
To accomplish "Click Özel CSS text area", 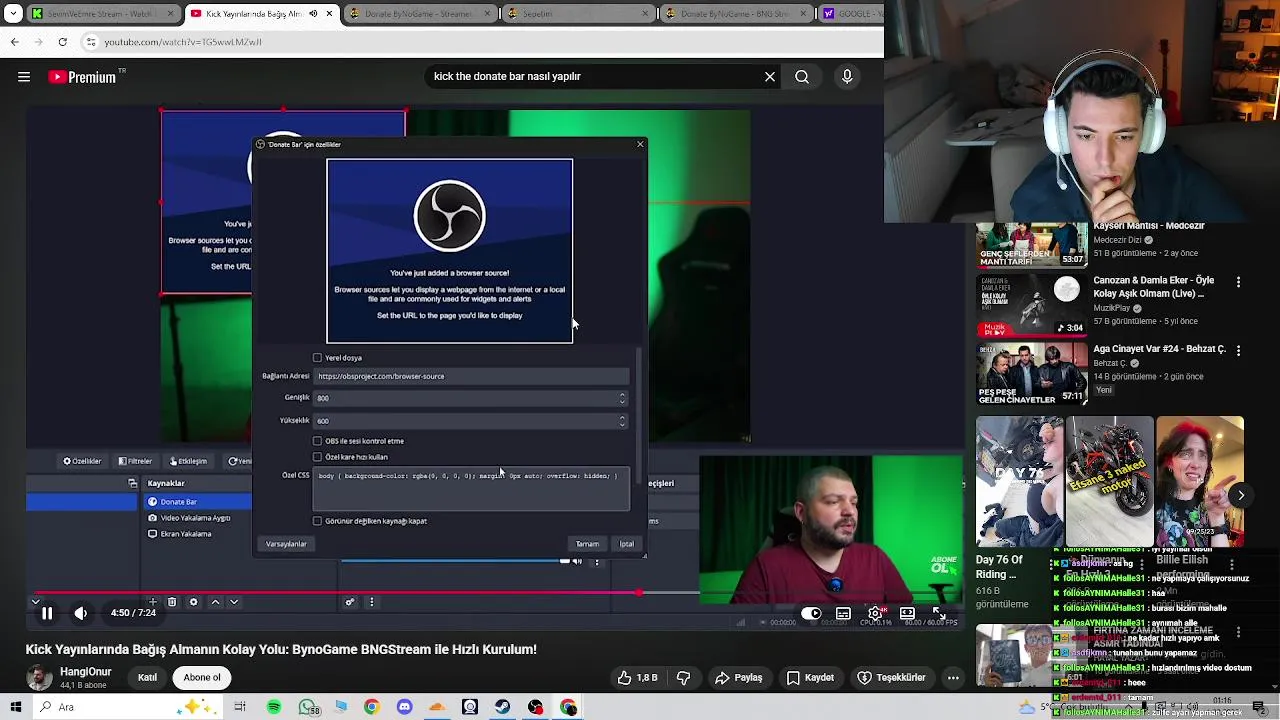I will [x=472, y=489].
